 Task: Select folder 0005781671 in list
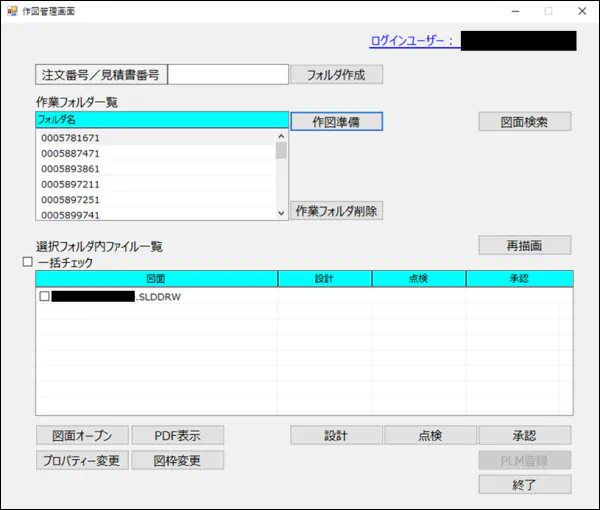[157, 138]
